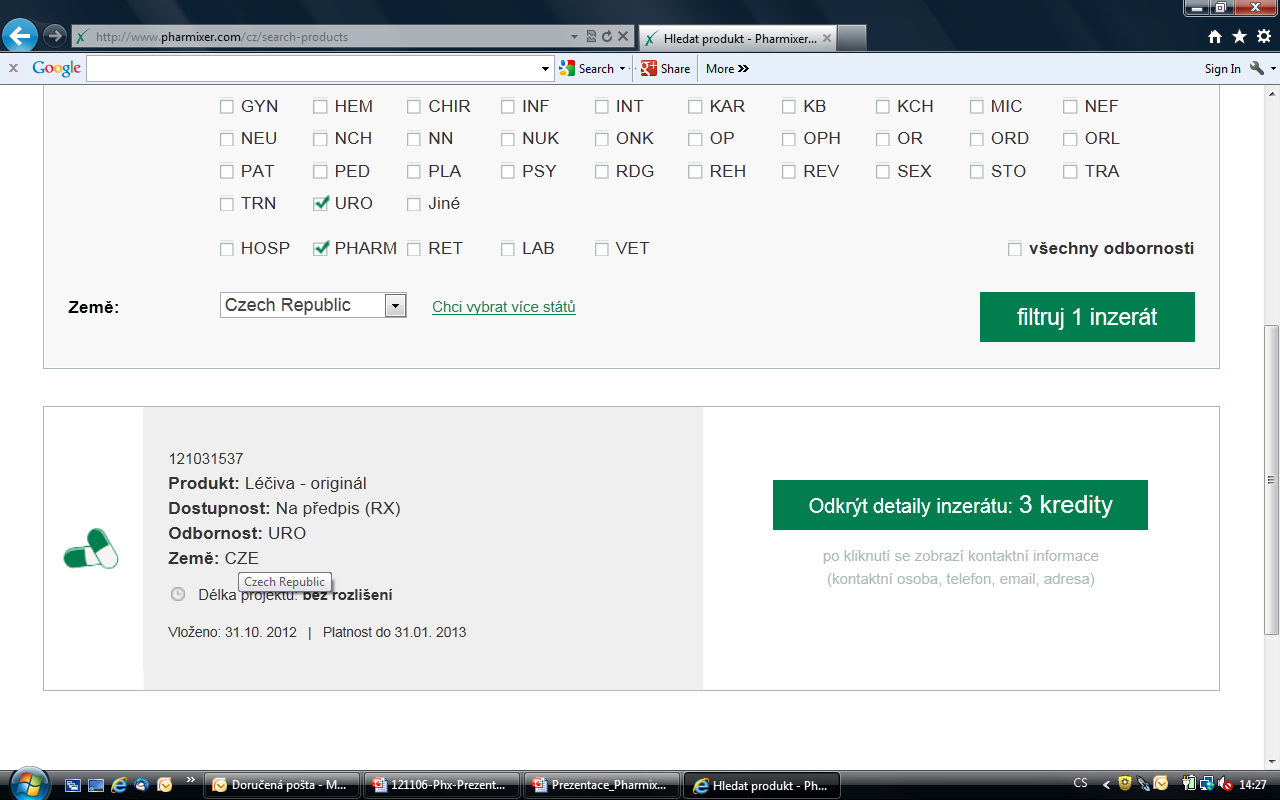Click the page vertical scrollbar
This screenshot has height=800, width=1280.
coord(1272,480)
